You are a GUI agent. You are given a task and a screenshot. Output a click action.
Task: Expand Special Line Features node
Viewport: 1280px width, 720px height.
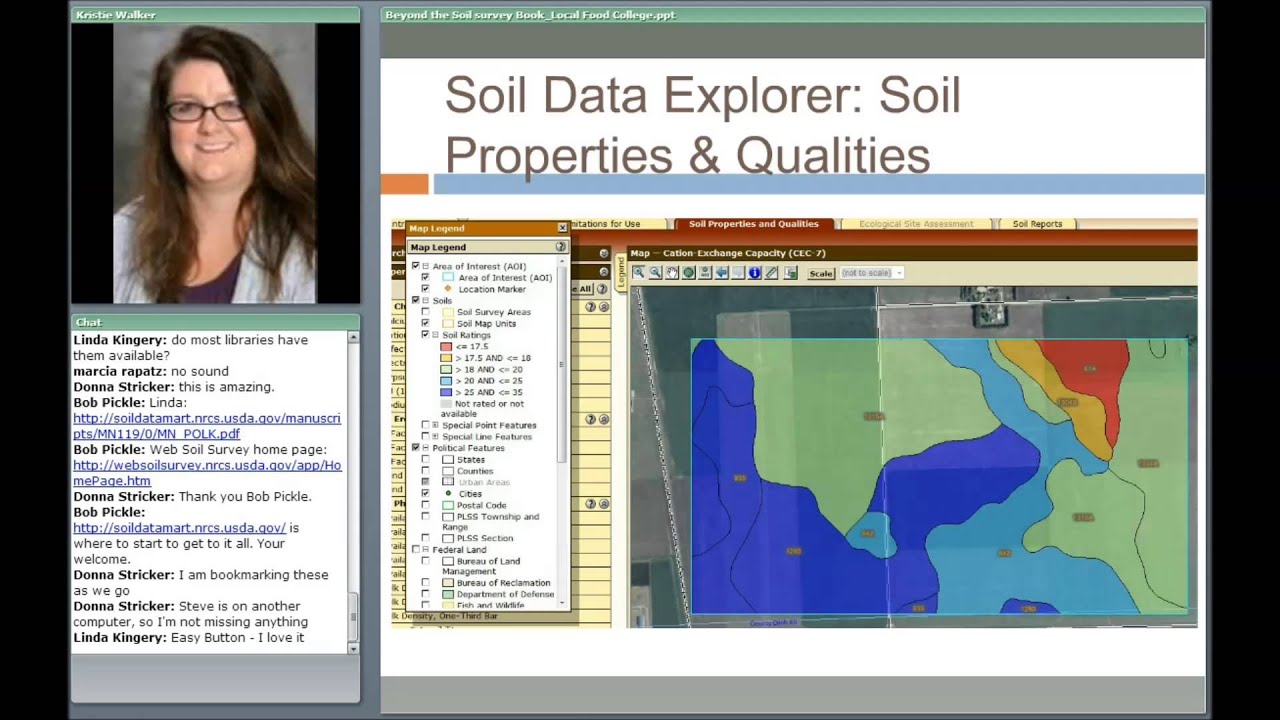[x=435, y=437]
